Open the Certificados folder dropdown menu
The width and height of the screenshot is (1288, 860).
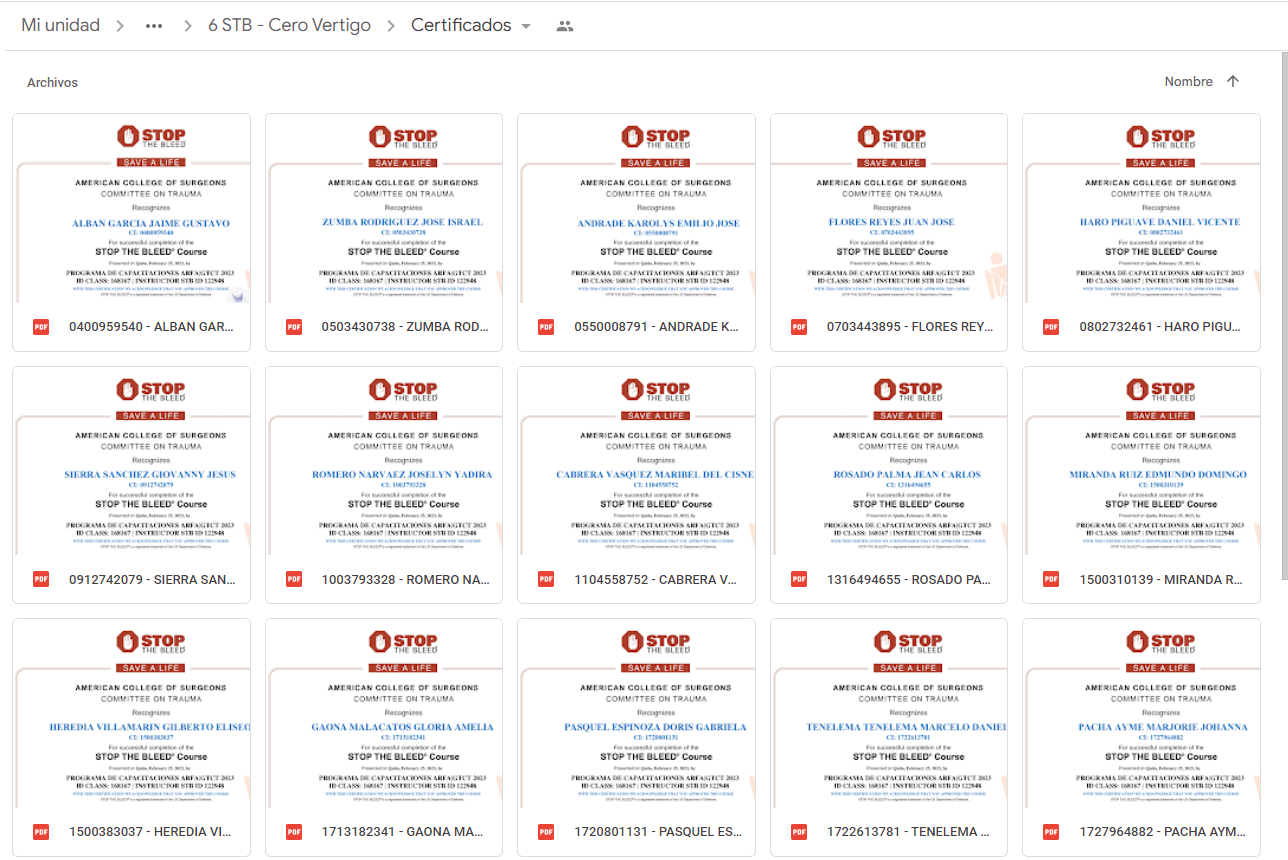(x=526, y=26)
